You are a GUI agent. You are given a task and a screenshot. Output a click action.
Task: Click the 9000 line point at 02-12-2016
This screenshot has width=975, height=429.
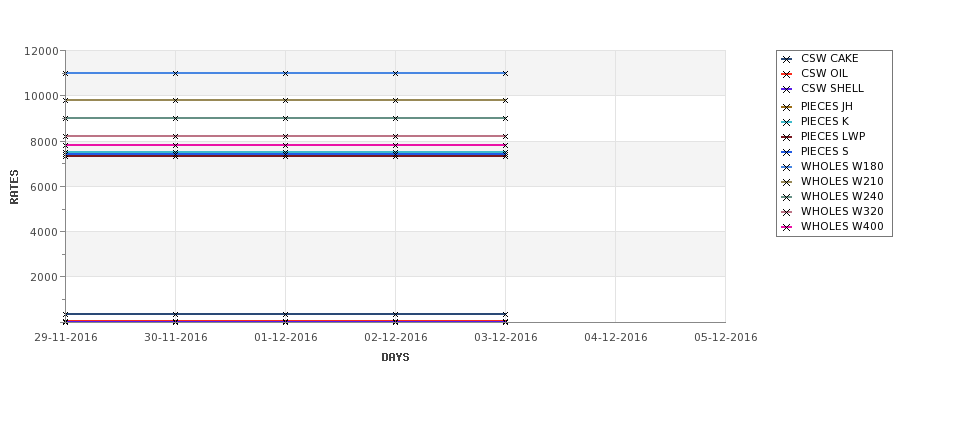(396, 118)
